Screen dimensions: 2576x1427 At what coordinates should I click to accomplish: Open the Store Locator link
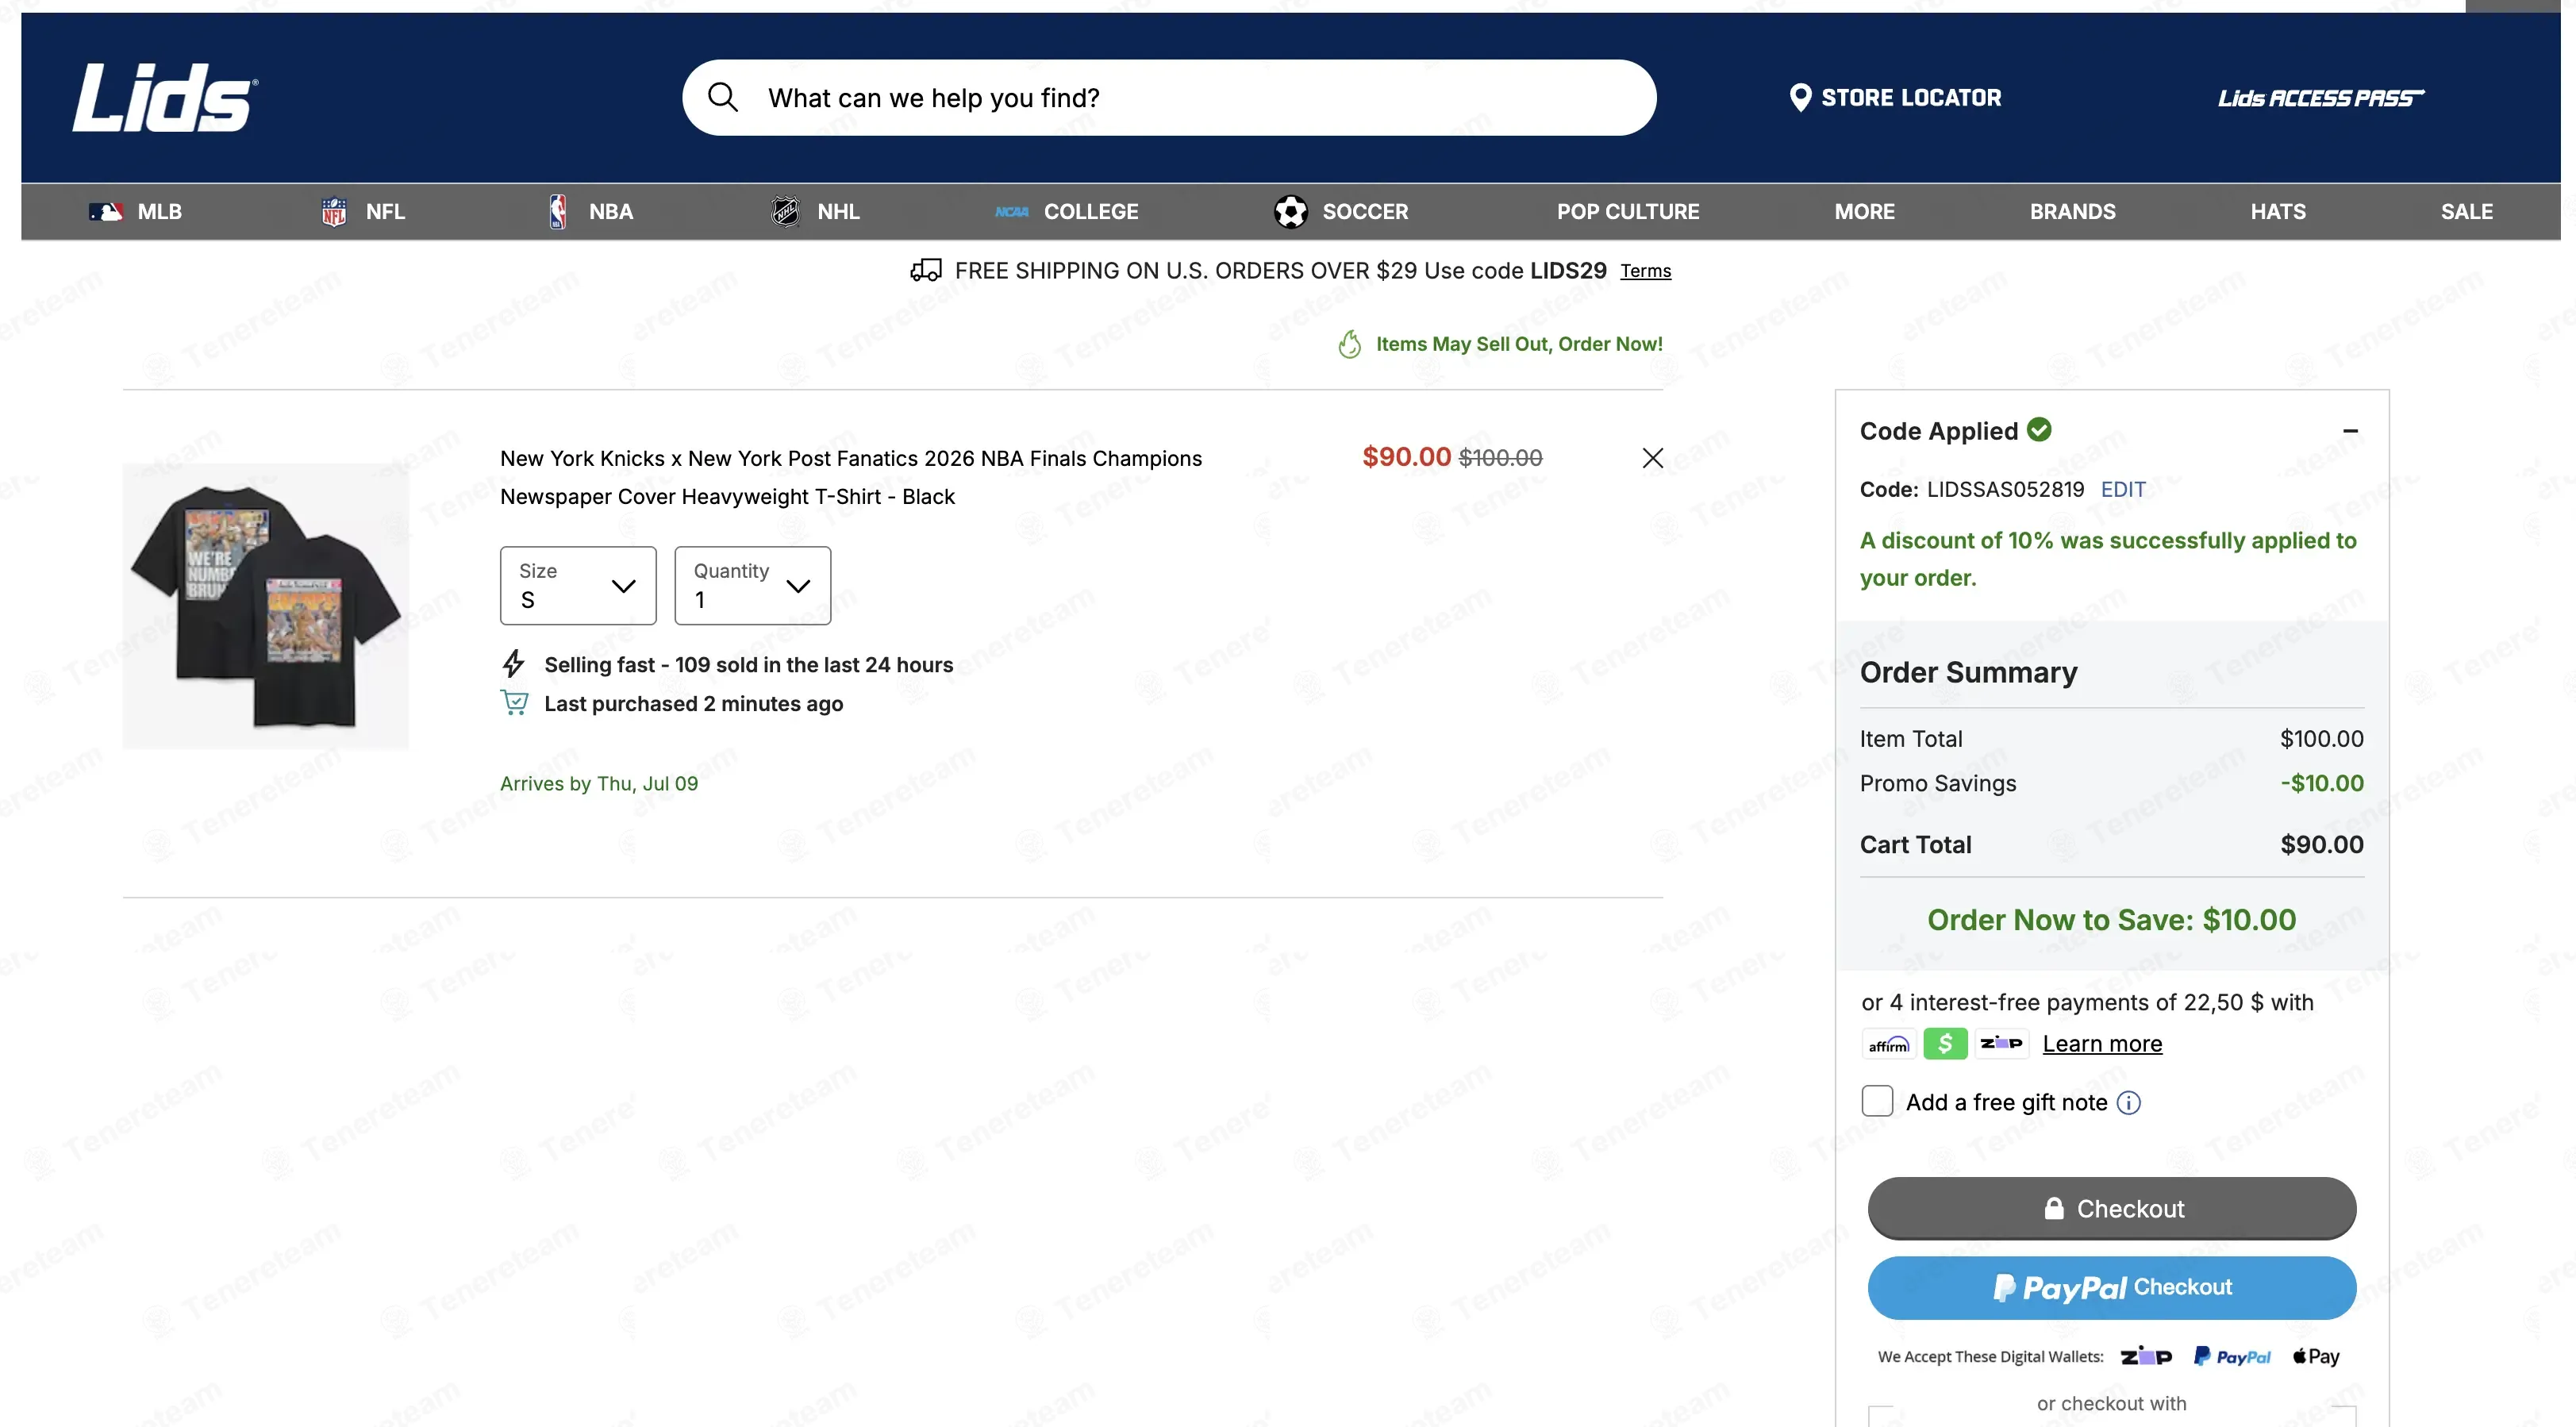[x=1895, y=97]
